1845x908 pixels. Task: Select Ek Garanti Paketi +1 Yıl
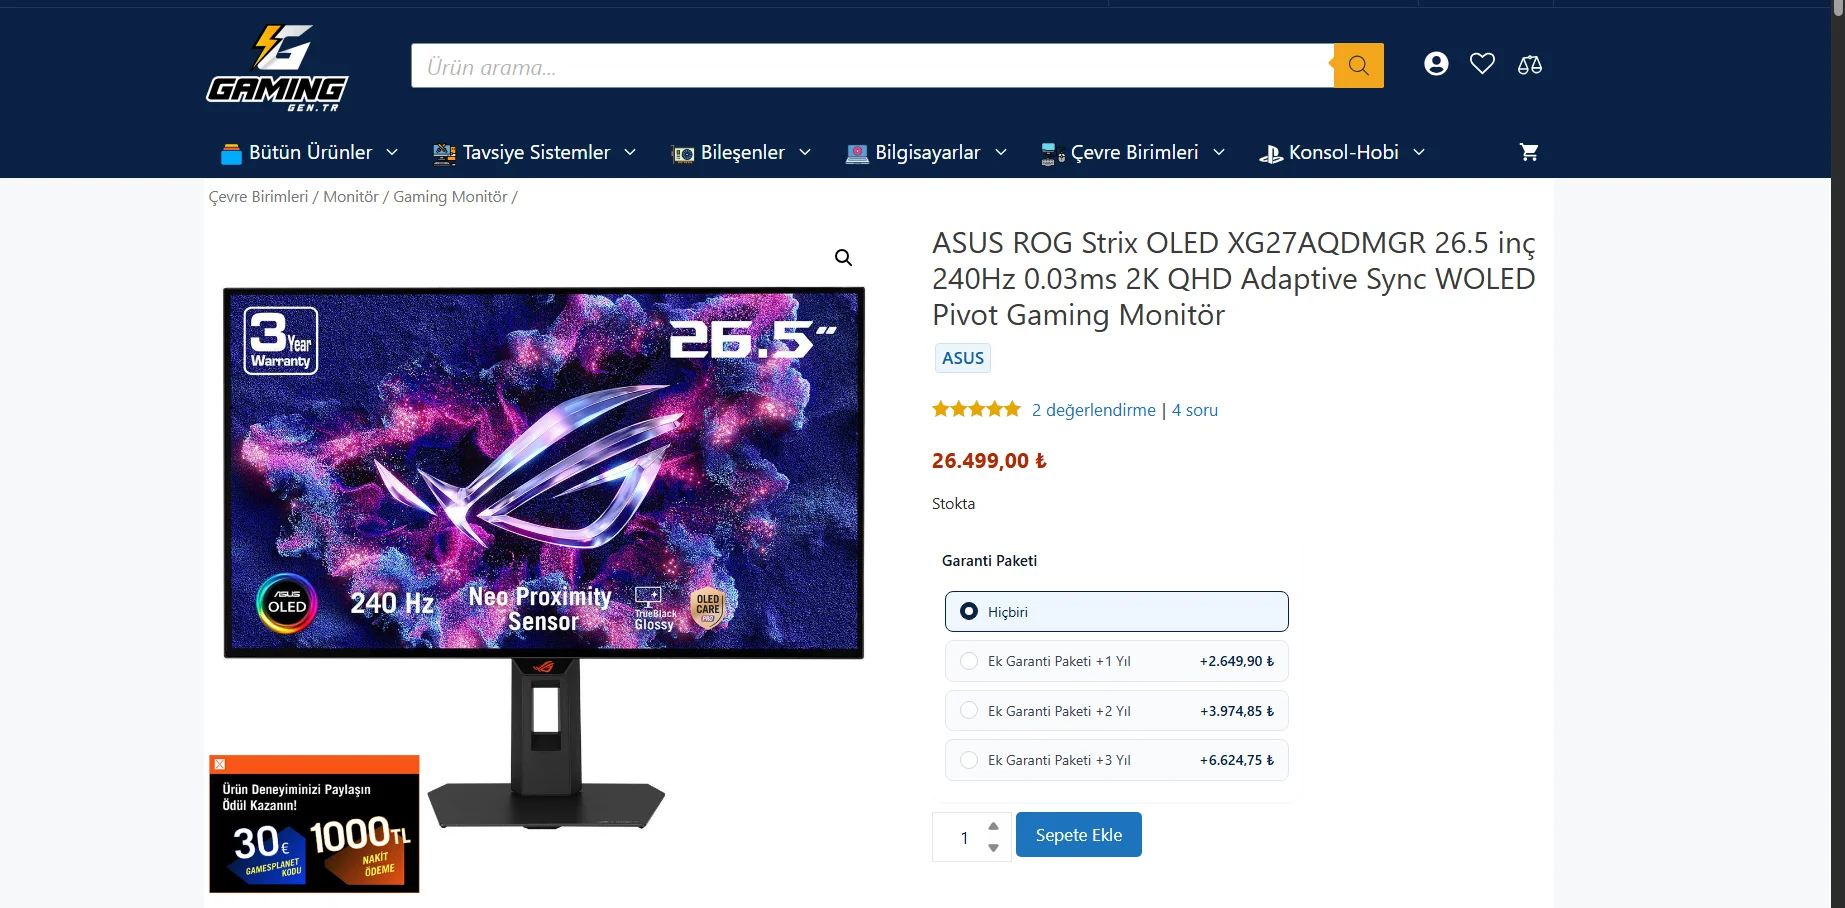pyautogui.click(x=1116, y=661)
